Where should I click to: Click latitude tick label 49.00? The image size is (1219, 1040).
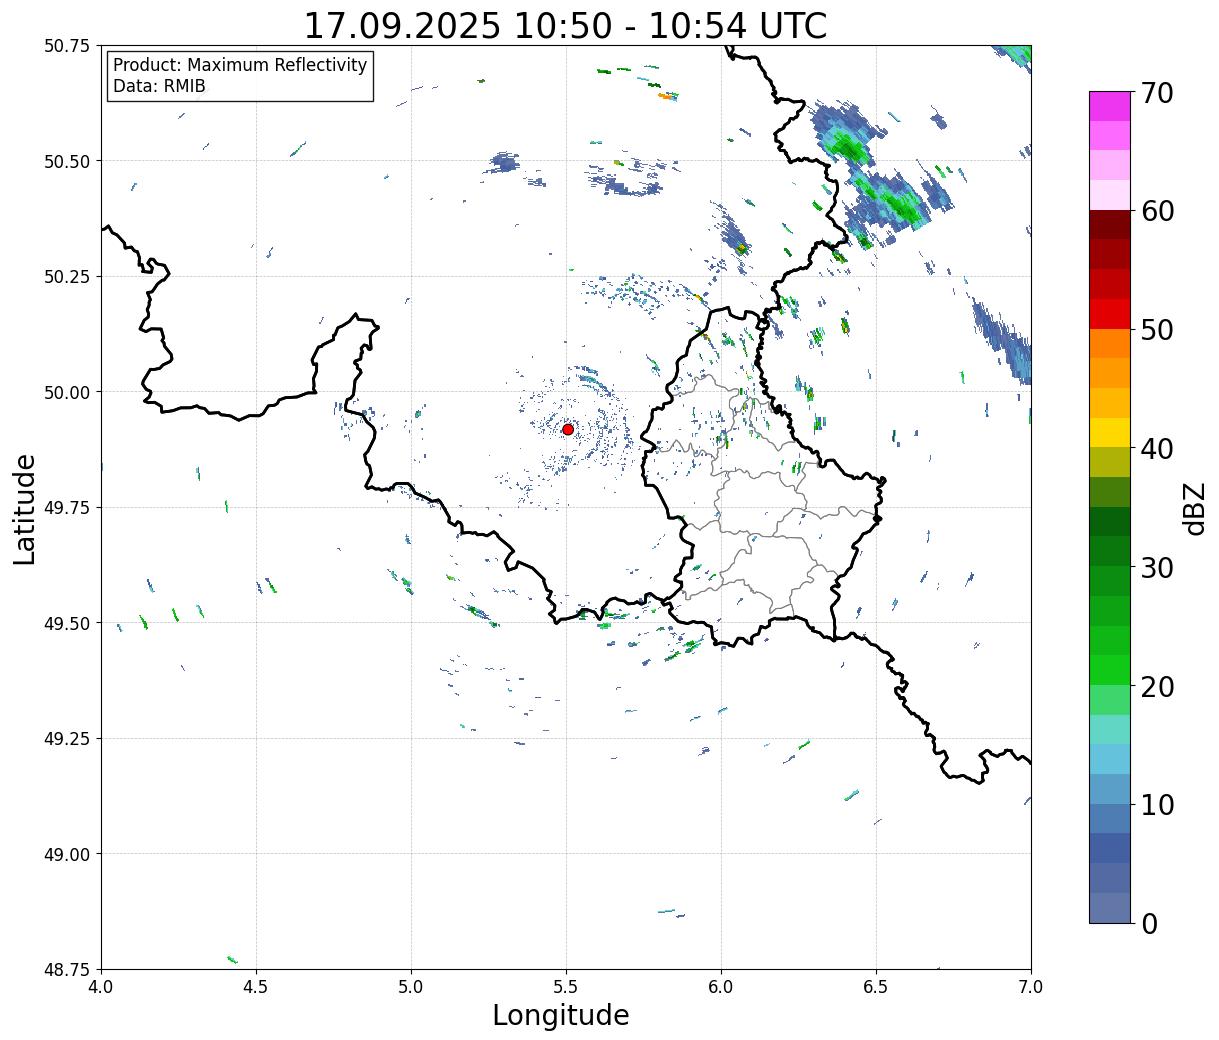pos(67,854)
